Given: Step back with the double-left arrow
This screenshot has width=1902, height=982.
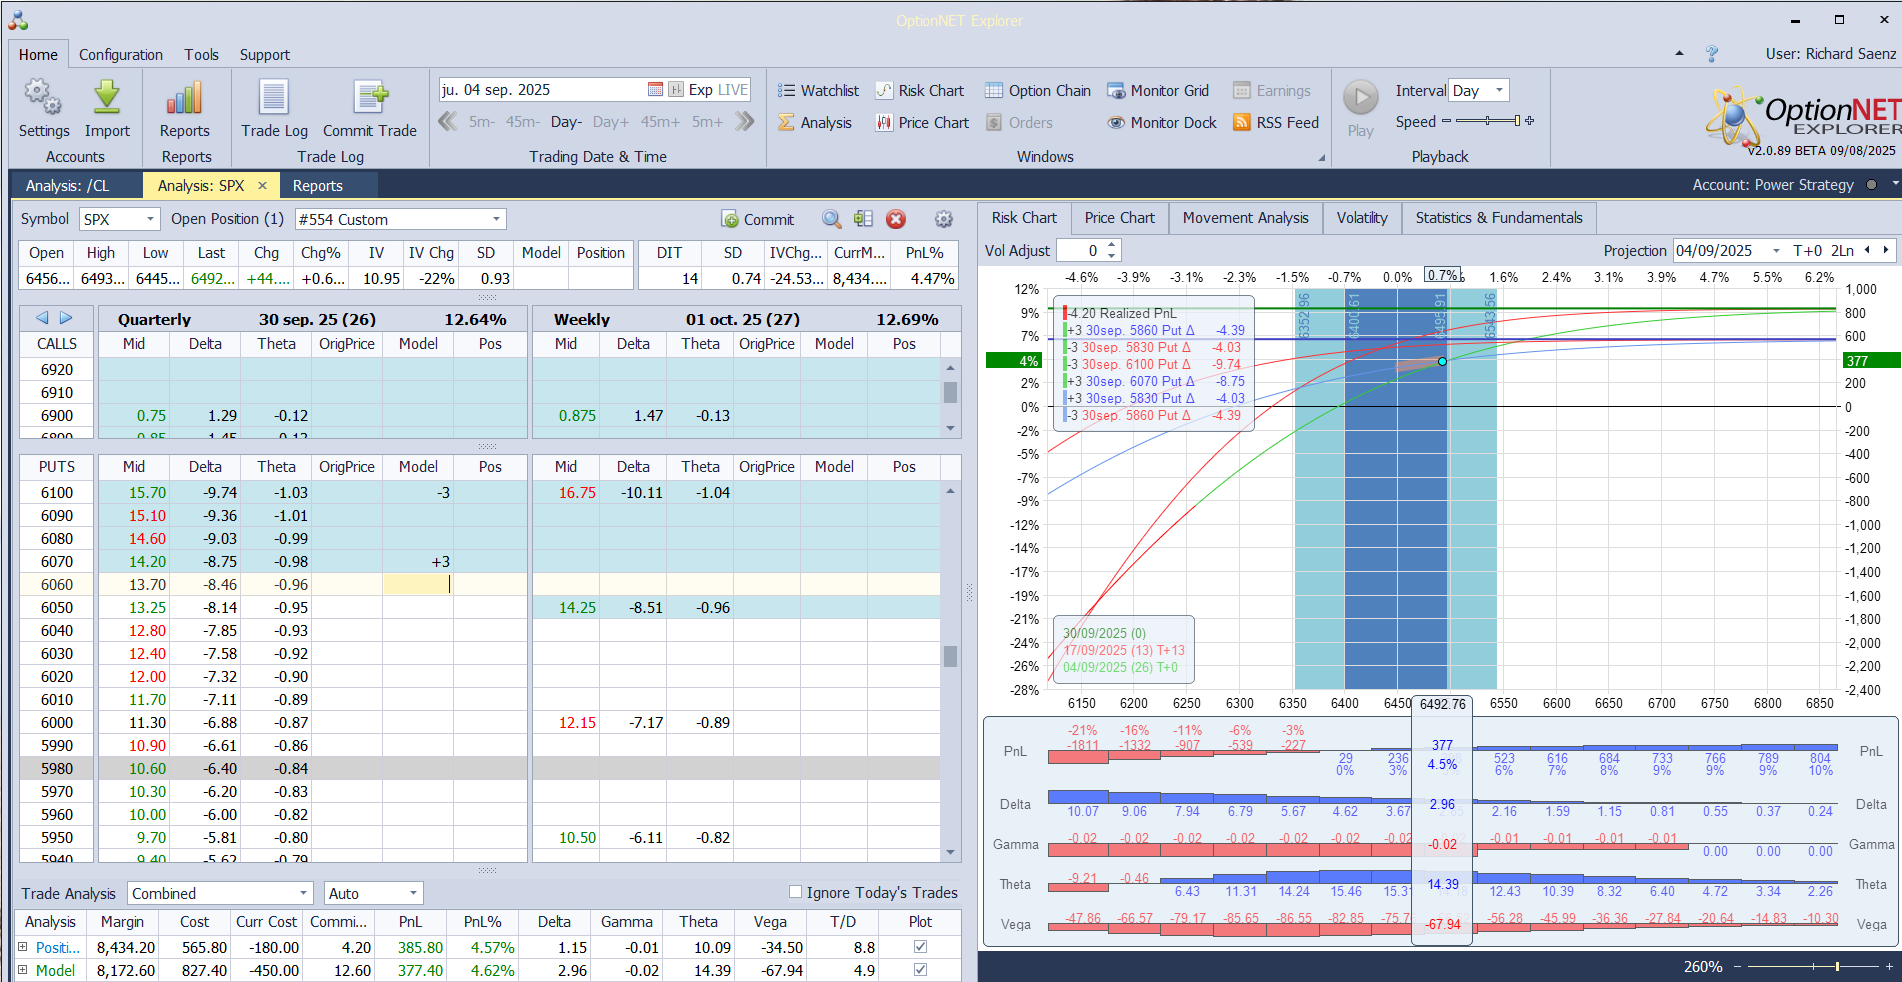Looking at the screenshot, I should 448,122.
